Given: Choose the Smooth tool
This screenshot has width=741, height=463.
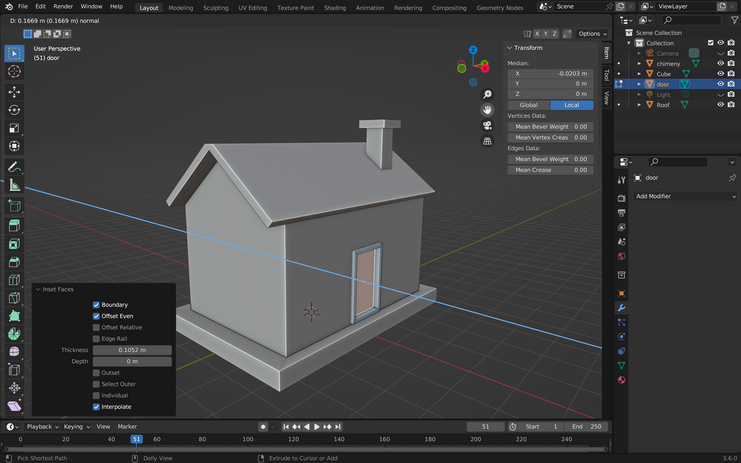Looking at the screenshot, I should click(14, 352).
